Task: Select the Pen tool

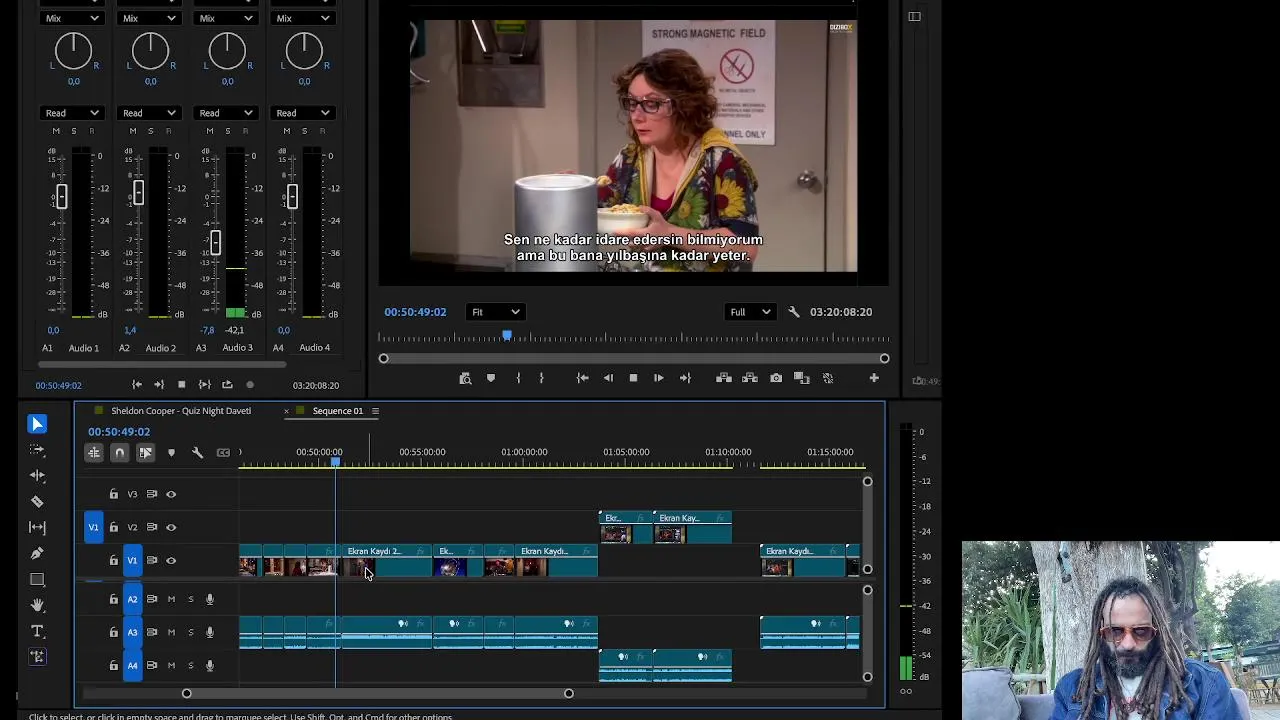Action: [x=37, y=553]
